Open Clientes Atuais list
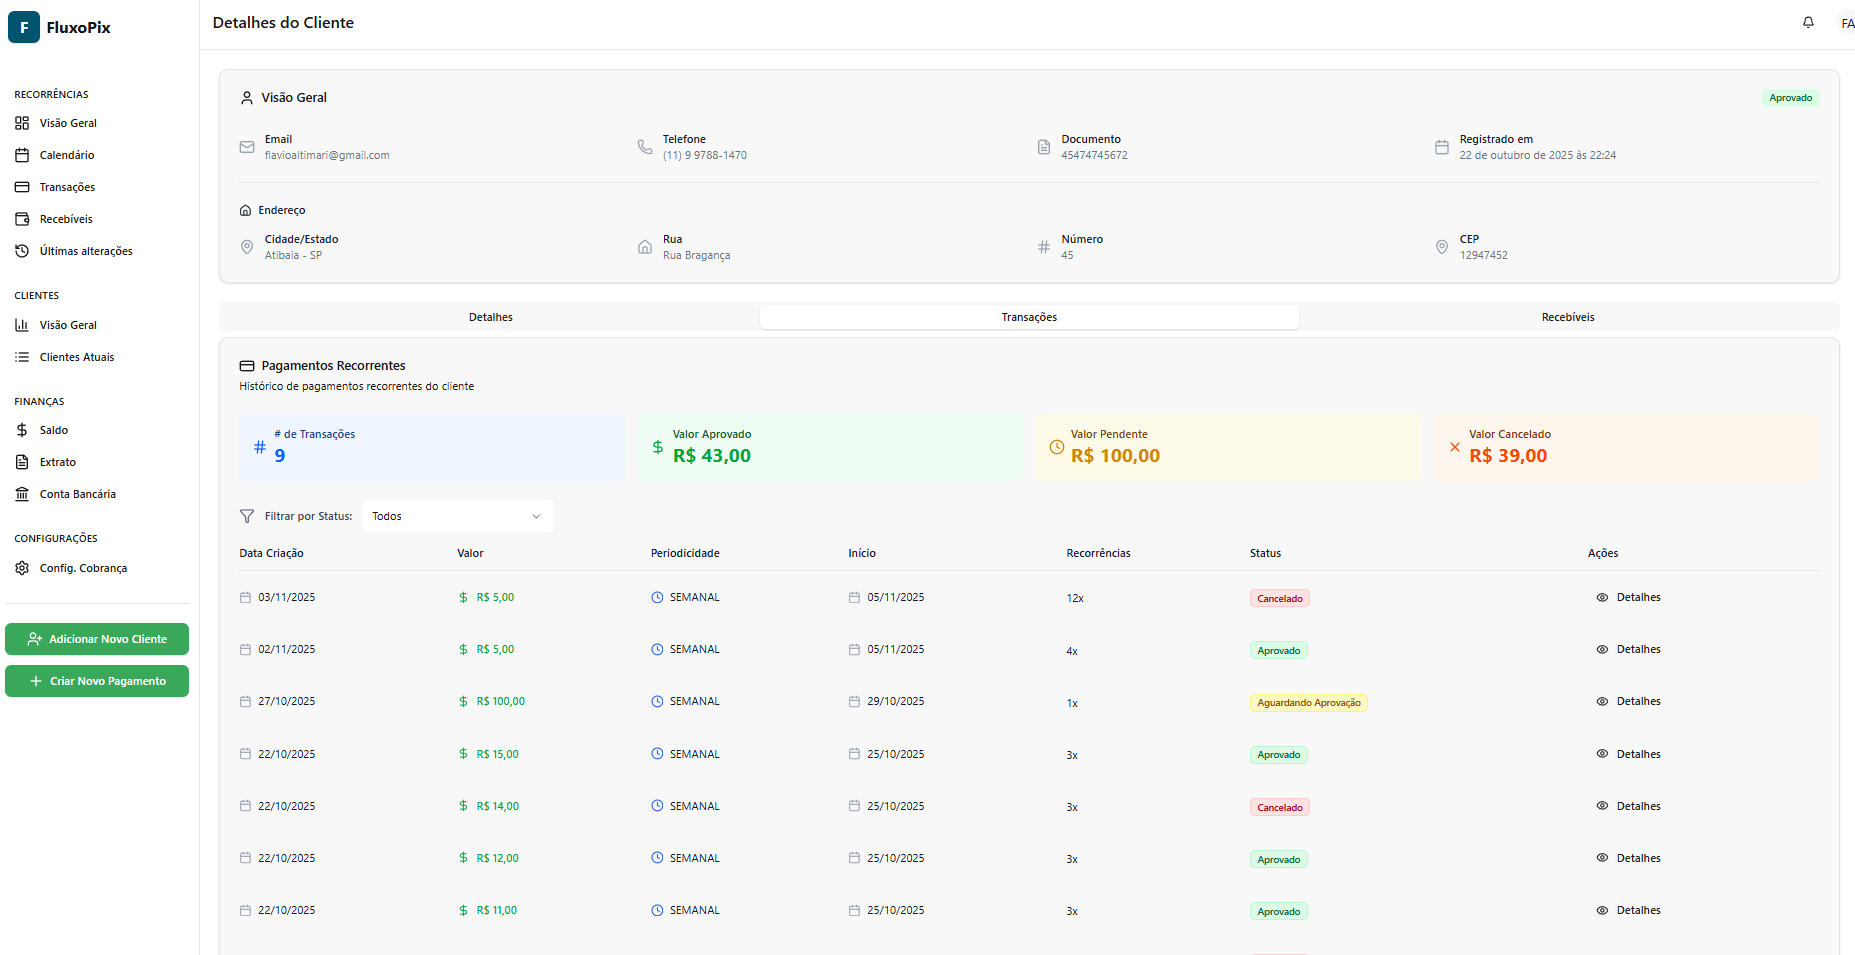Image resolution: width=1855 pixels, height=955 pixels. pyautogui.click(x=77, y=357)
